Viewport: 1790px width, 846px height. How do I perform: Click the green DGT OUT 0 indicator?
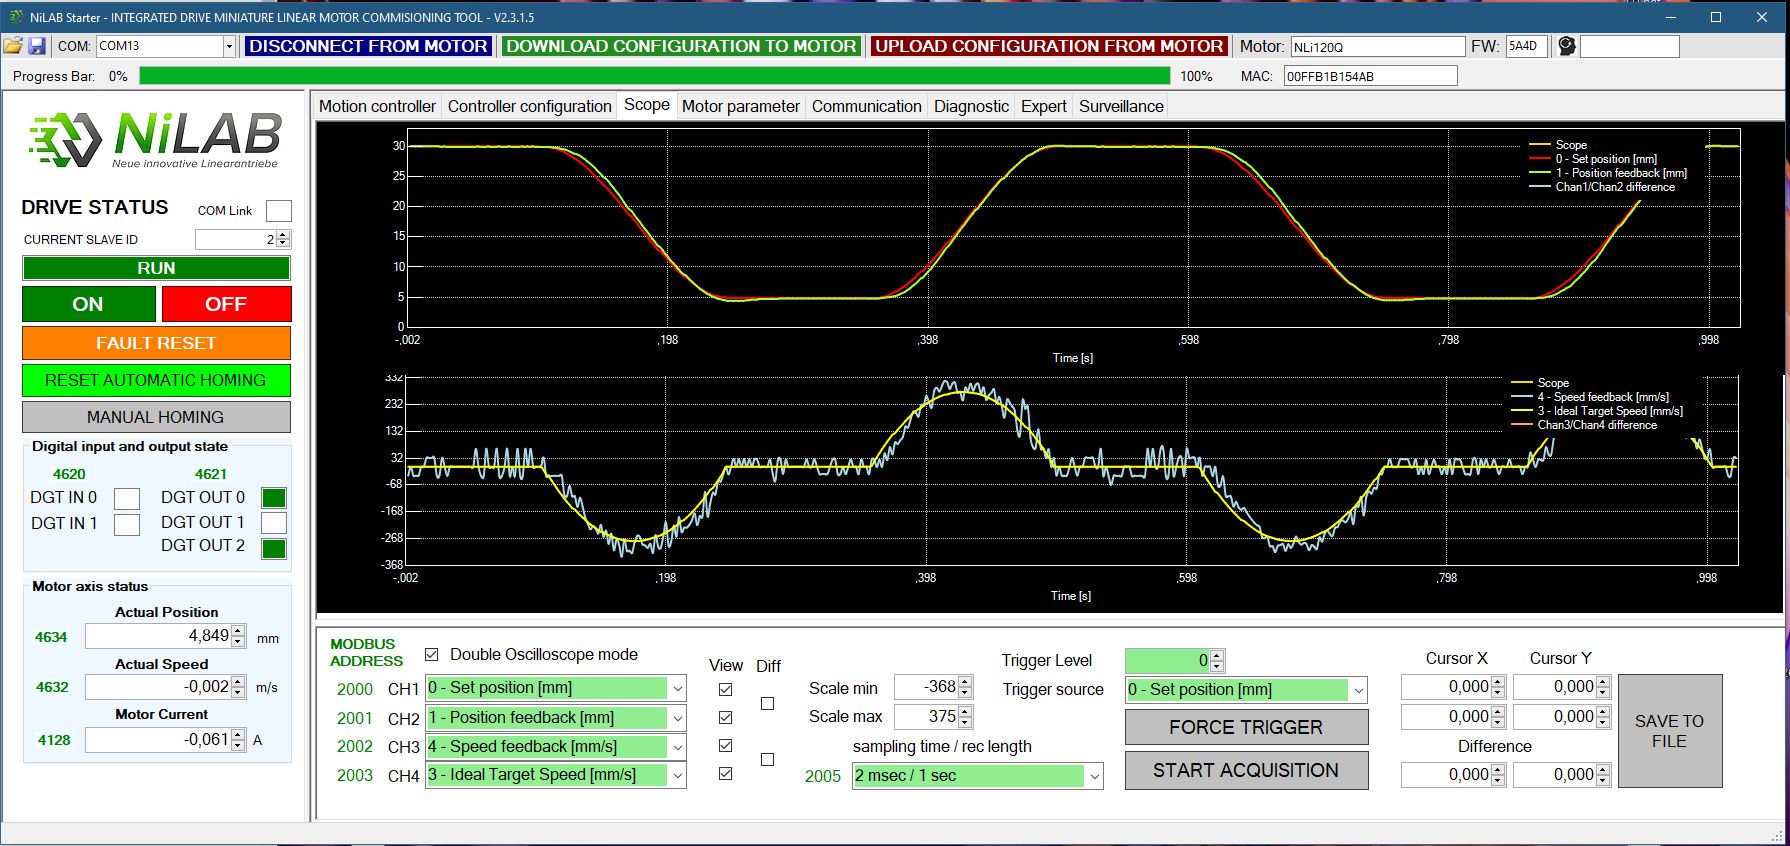tap(273, 498)
